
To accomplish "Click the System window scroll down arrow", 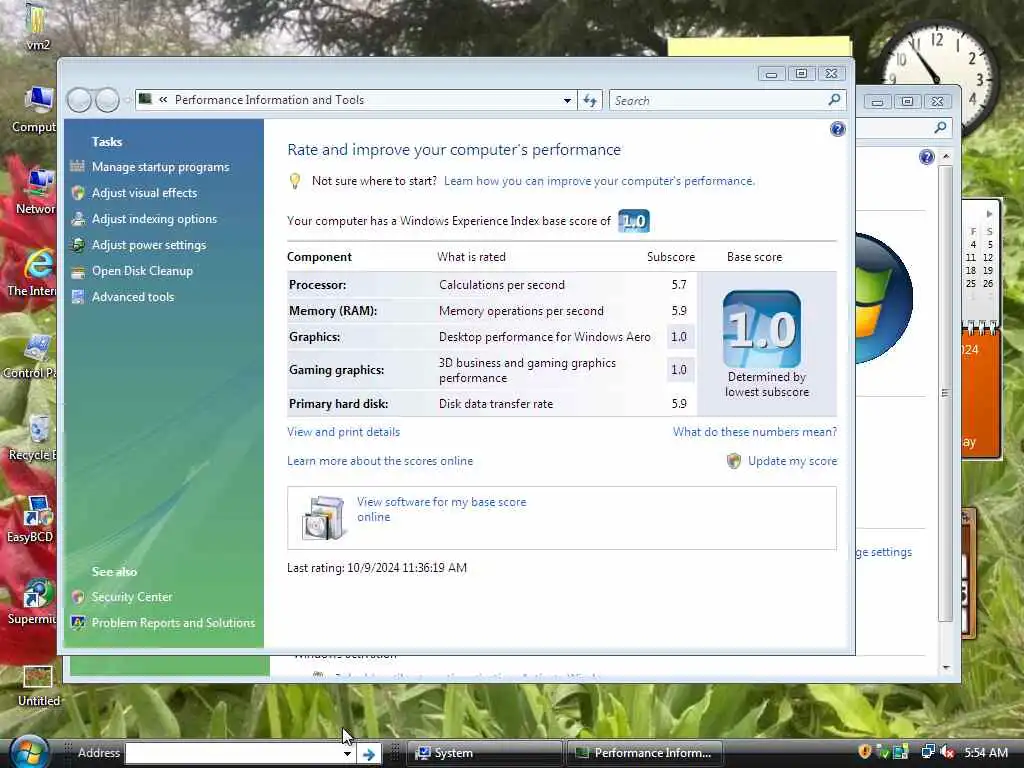I will point(946,667).
